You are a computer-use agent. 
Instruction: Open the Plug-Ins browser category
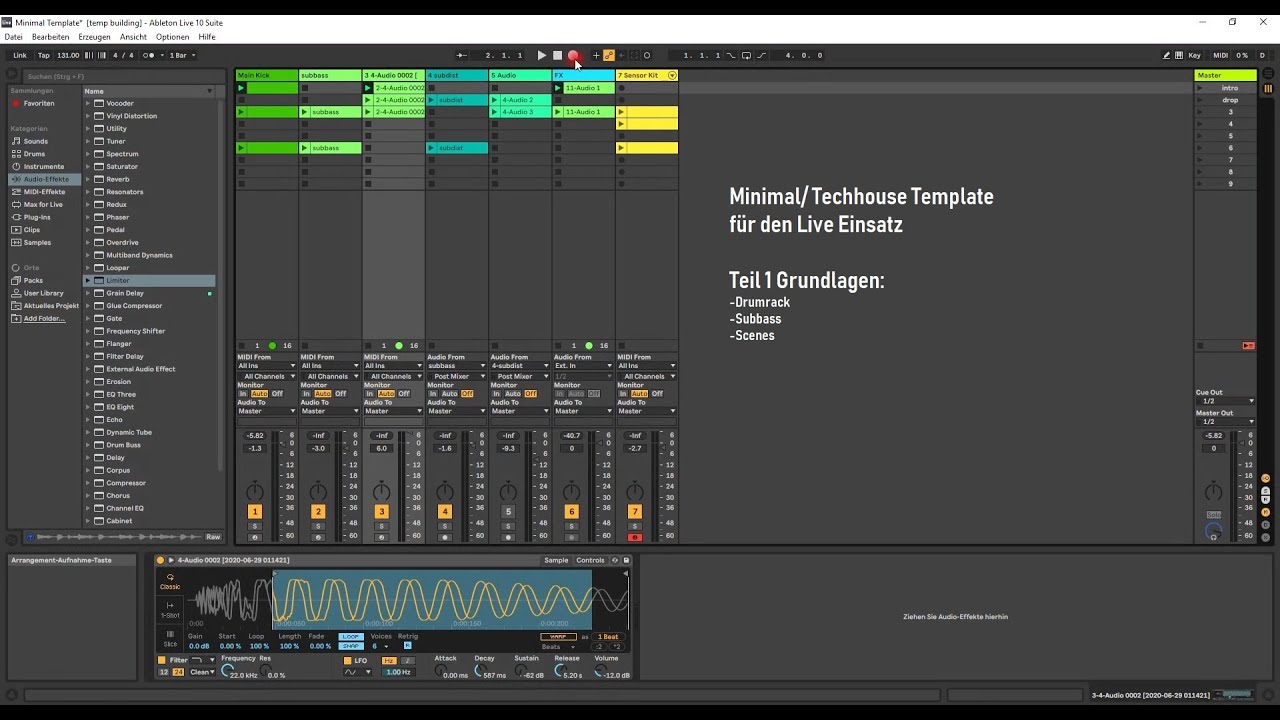coord(37,217)
